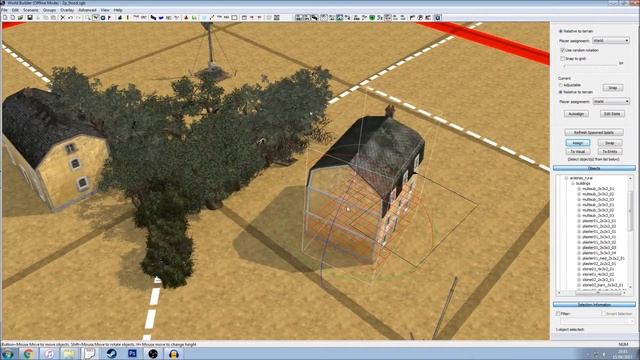Image resolution: width=640 pixels, height=360 pixels.
Task: Select plaster02_2x2x2_01 in the object list
Action: click(599, 264)
